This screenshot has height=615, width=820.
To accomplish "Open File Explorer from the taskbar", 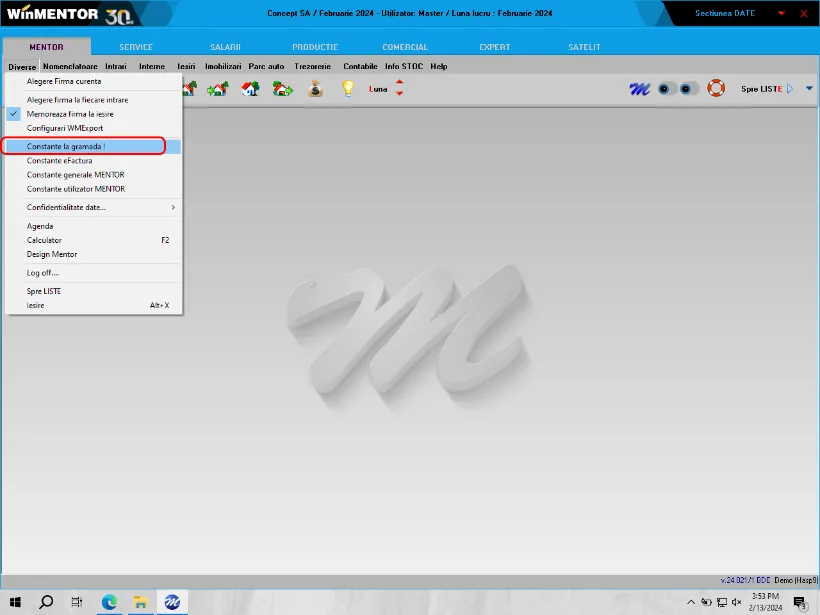I will click(x=140, y=602).
